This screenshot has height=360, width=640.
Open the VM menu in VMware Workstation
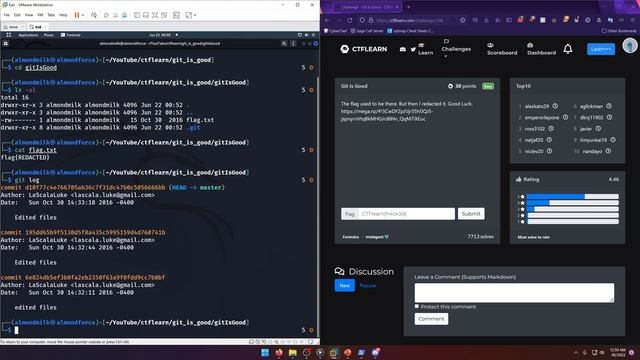[x=40, y=15]
